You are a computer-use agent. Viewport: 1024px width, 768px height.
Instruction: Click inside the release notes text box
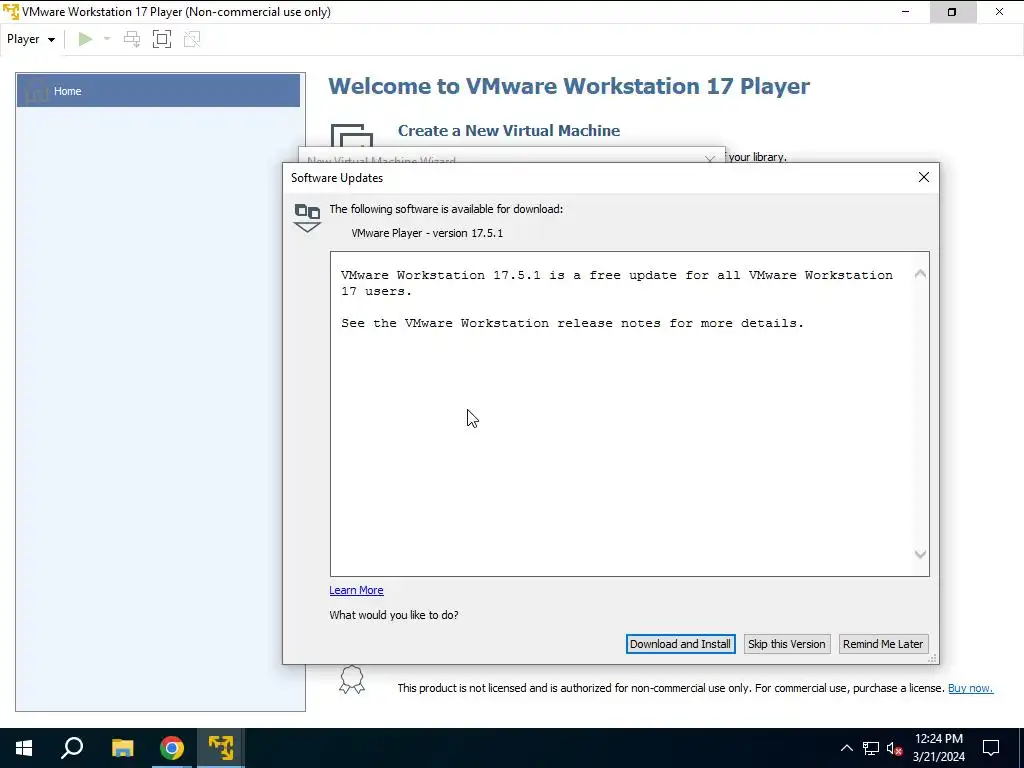(630, 414)
